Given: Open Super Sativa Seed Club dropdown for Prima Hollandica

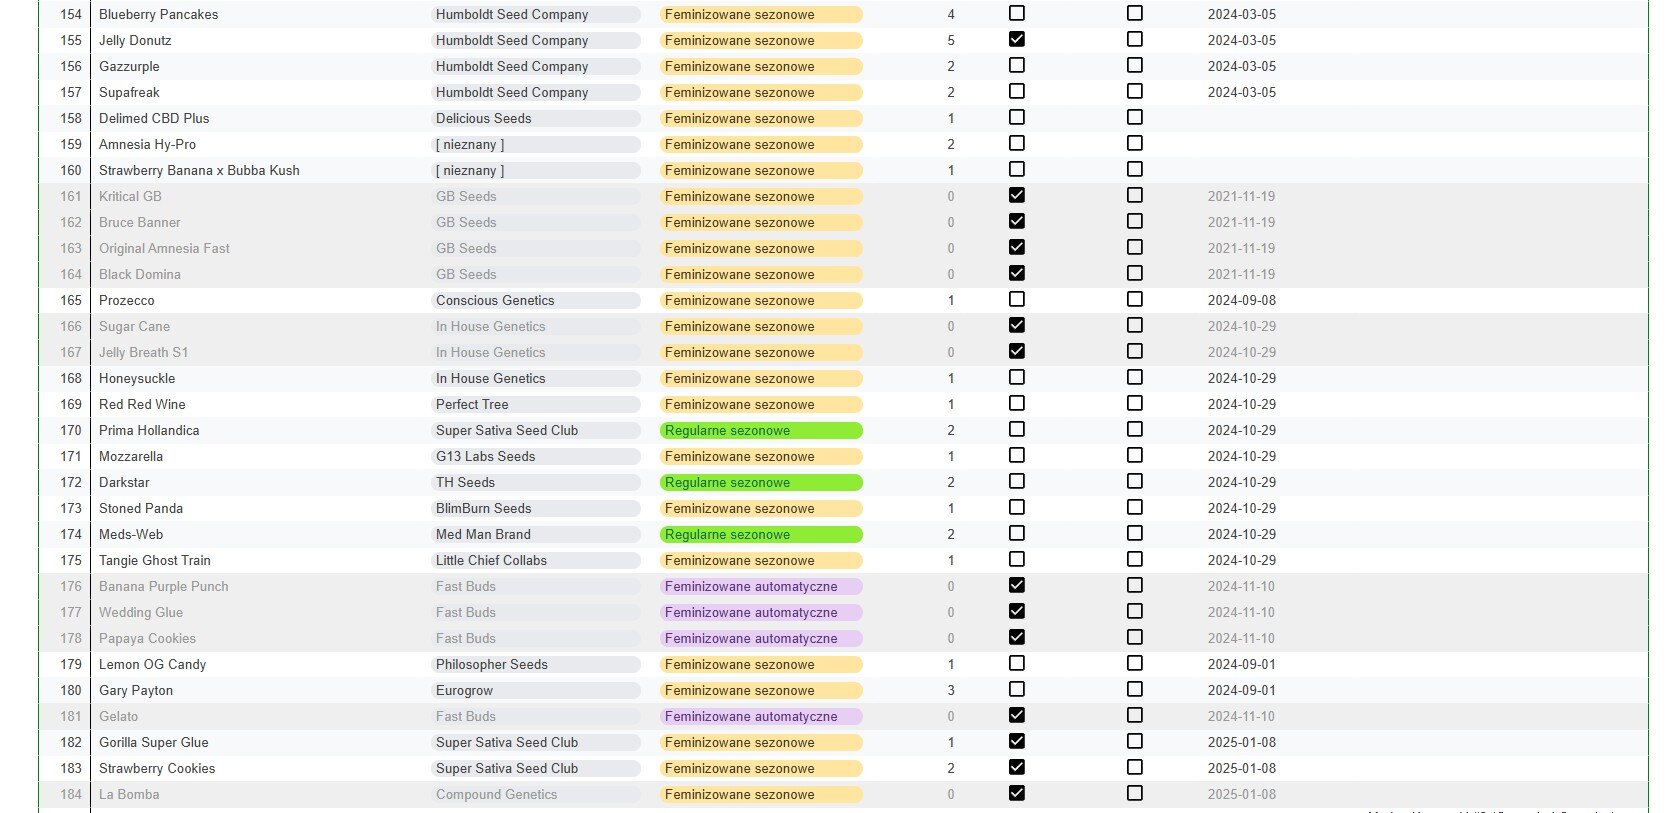Looking at the screenshot, I should [536, 430].
